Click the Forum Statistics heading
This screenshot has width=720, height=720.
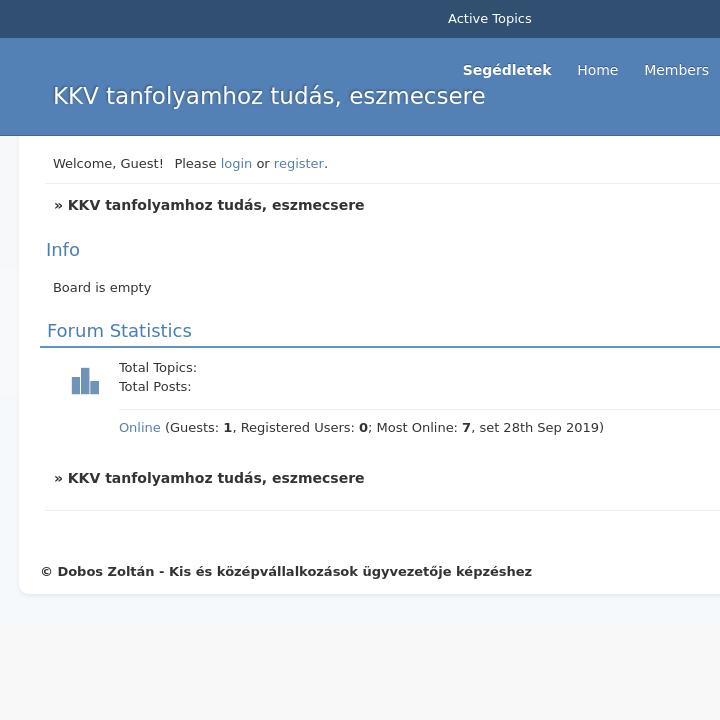(119, 331)
